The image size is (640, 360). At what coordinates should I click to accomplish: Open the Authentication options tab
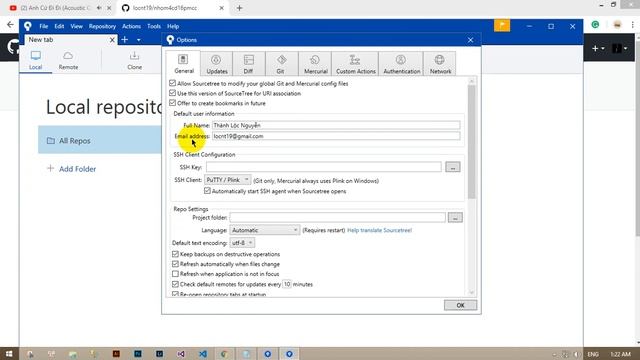(401, 64)
